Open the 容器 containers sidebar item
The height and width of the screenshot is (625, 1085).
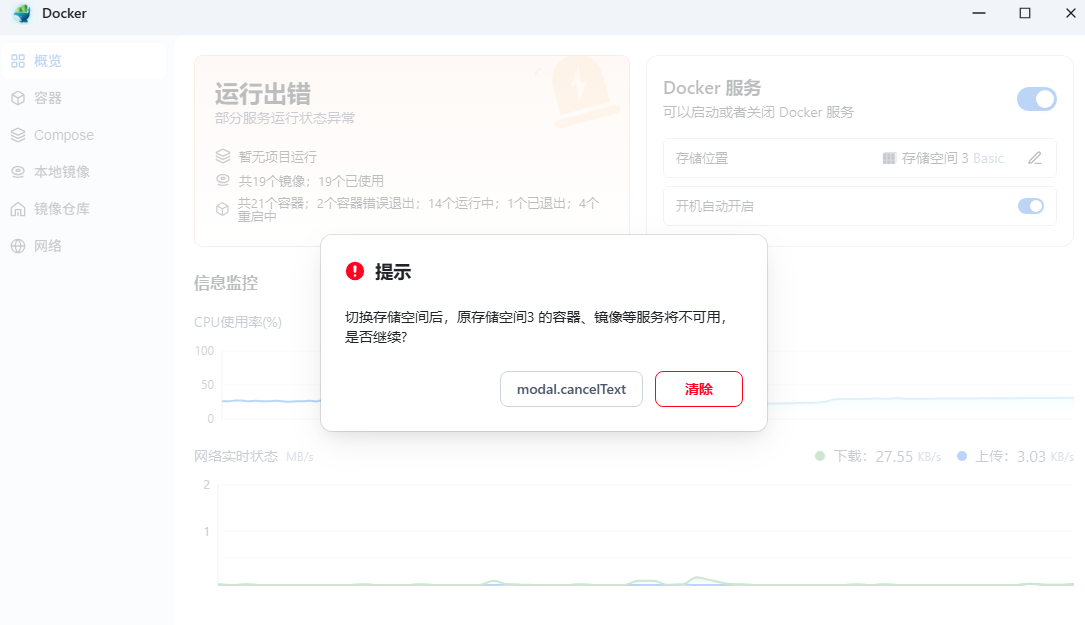[83, 98]
